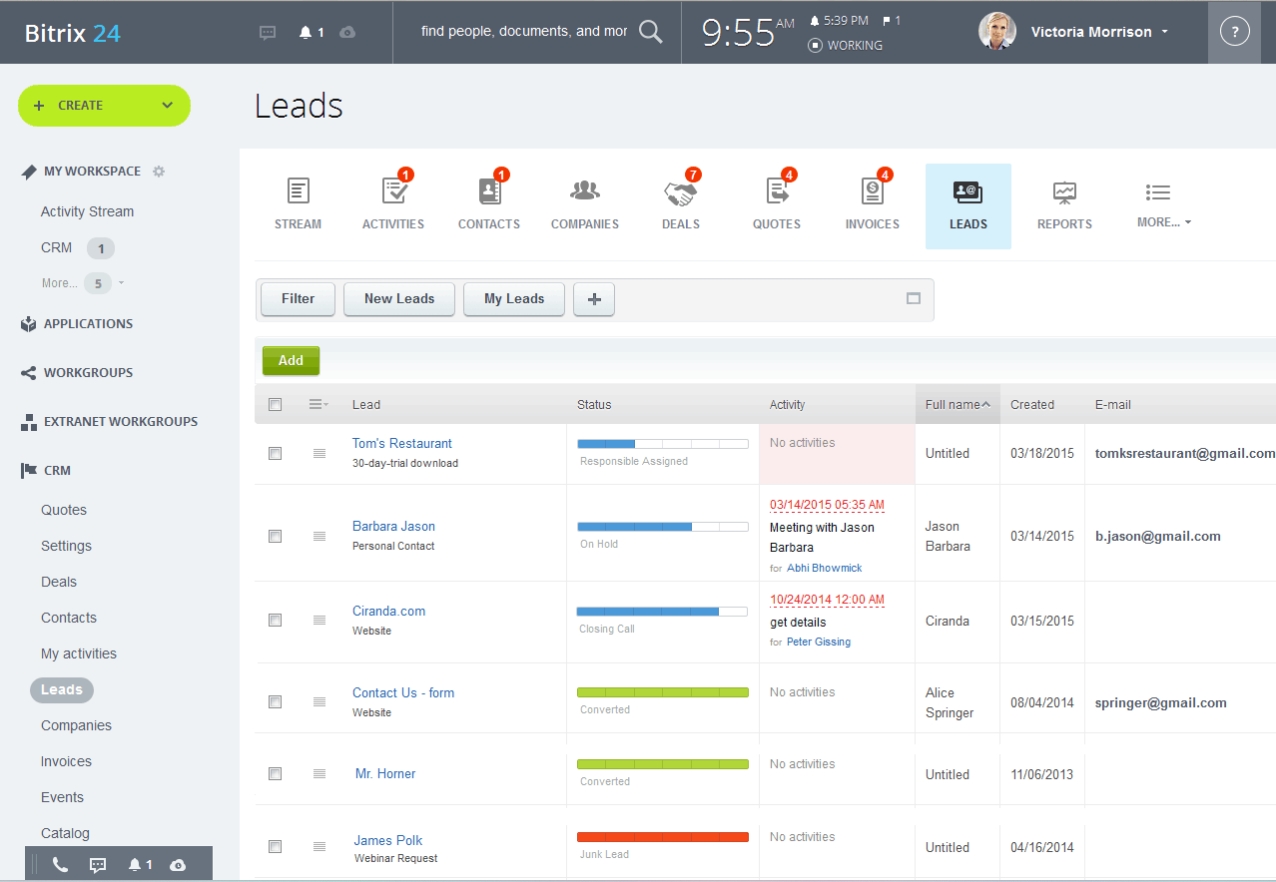Expand the green Create button dropdown
This screenshot has width=1276, height=882.
pos(167,105)
